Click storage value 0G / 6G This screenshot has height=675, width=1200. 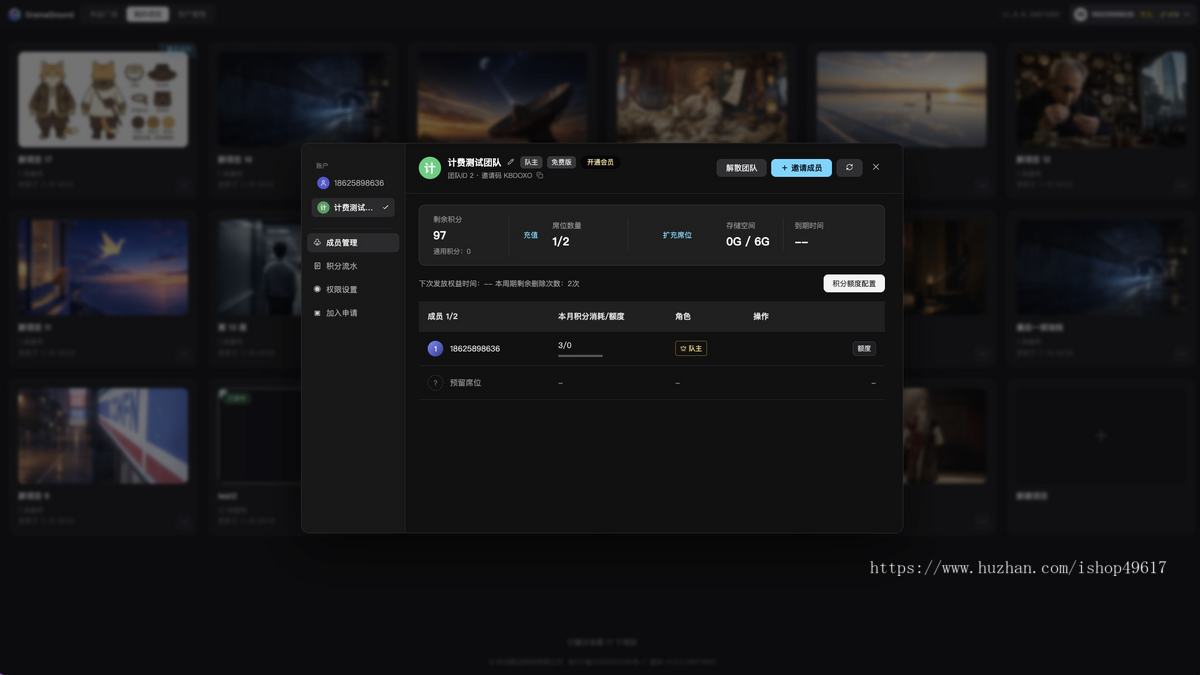point(748,242)
